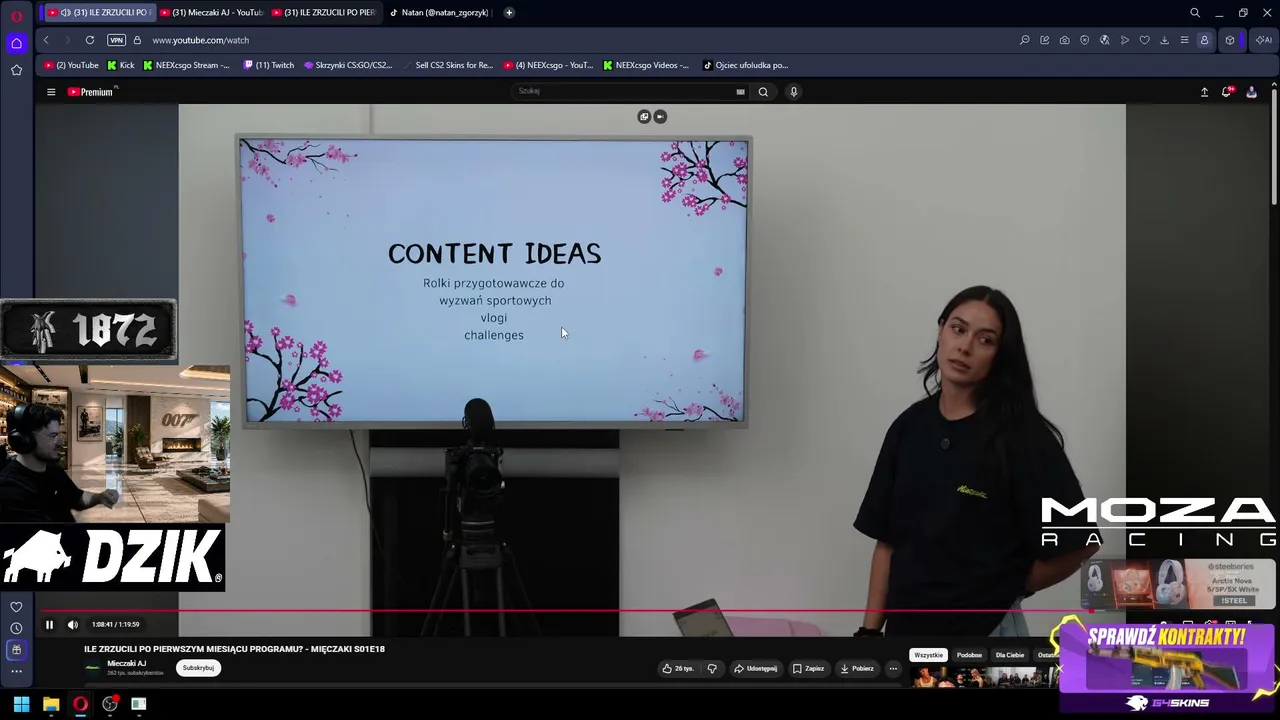Take a snapshot with the camera icon

click(1065, 40)
